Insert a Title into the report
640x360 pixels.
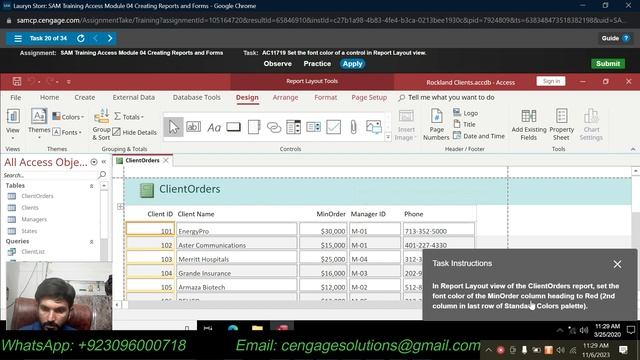[464, 124]
